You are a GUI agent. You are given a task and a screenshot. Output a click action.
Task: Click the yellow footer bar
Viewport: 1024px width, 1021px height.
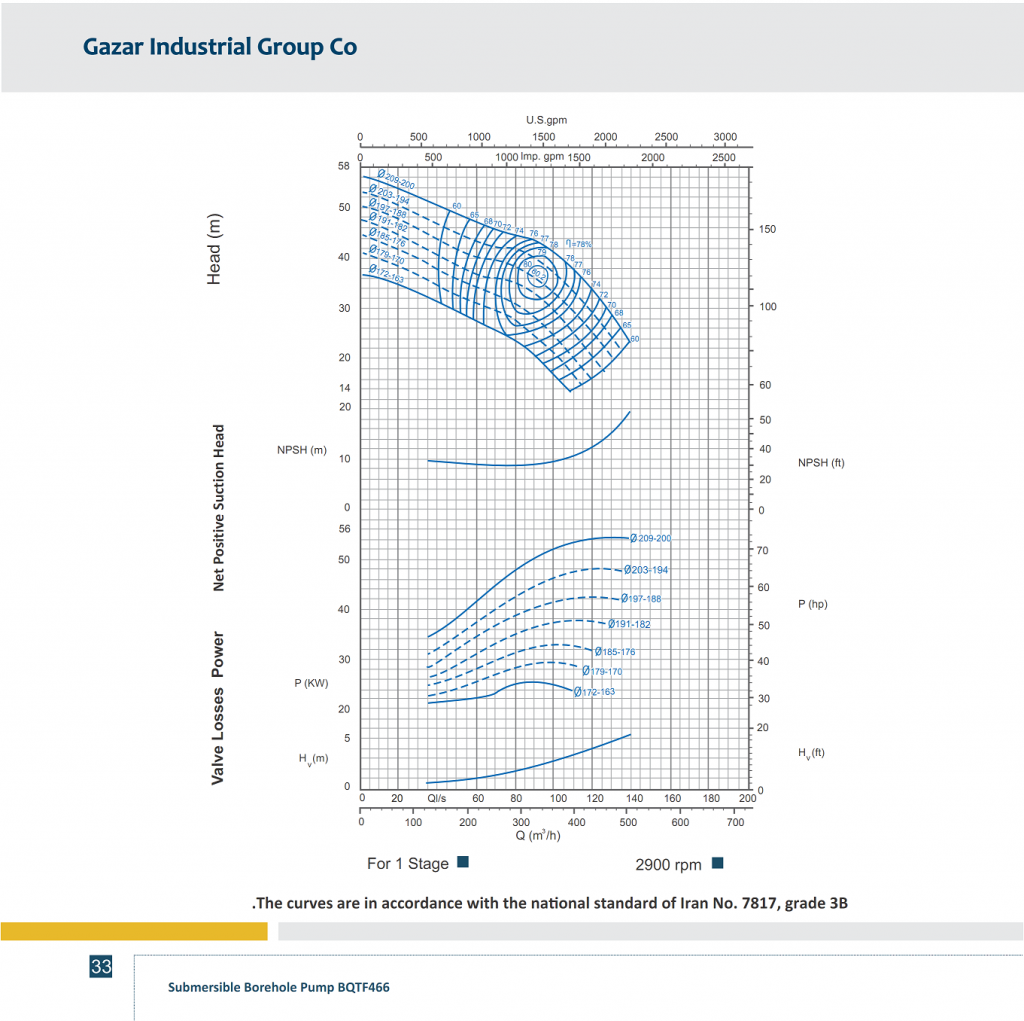click(x=134, y=931)
